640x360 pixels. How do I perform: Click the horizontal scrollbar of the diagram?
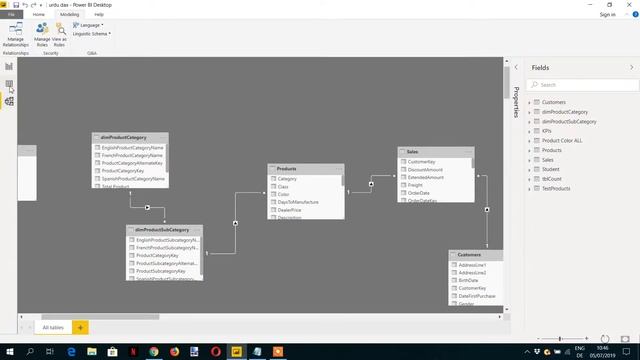pos(100,317)
